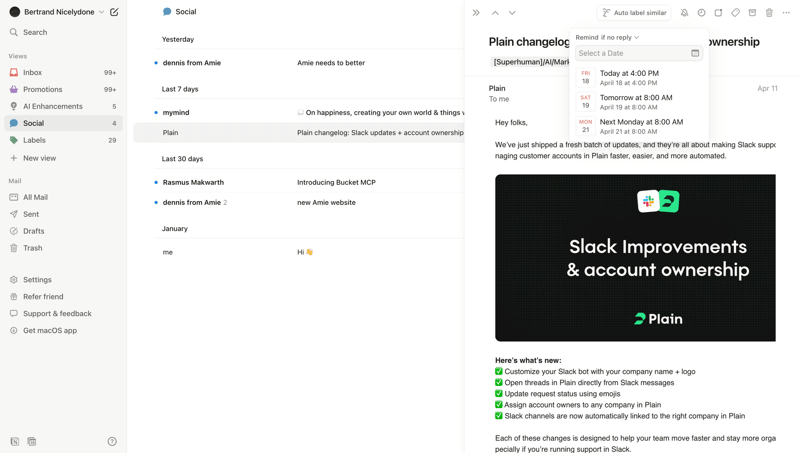The image size is (800, 453).
Task: Click the compose new mail icon
Action: click(114, 12)
